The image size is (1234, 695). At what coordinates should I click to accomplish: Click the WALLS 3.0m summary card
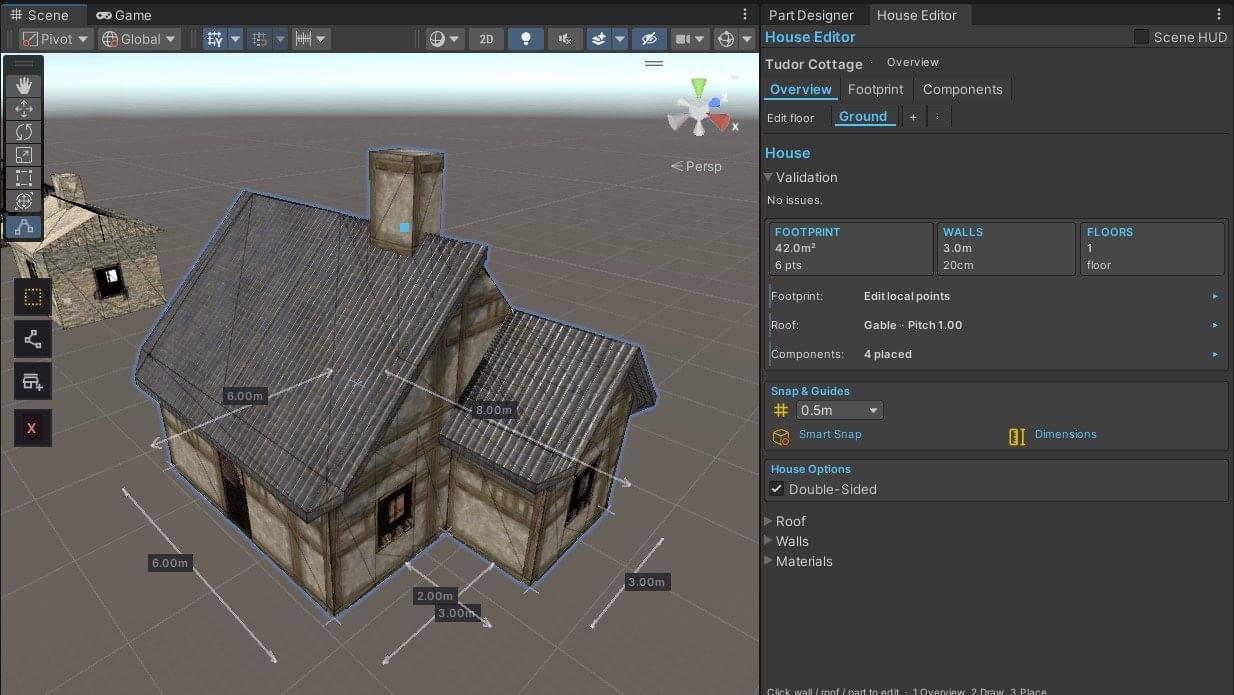(1006, 249)
